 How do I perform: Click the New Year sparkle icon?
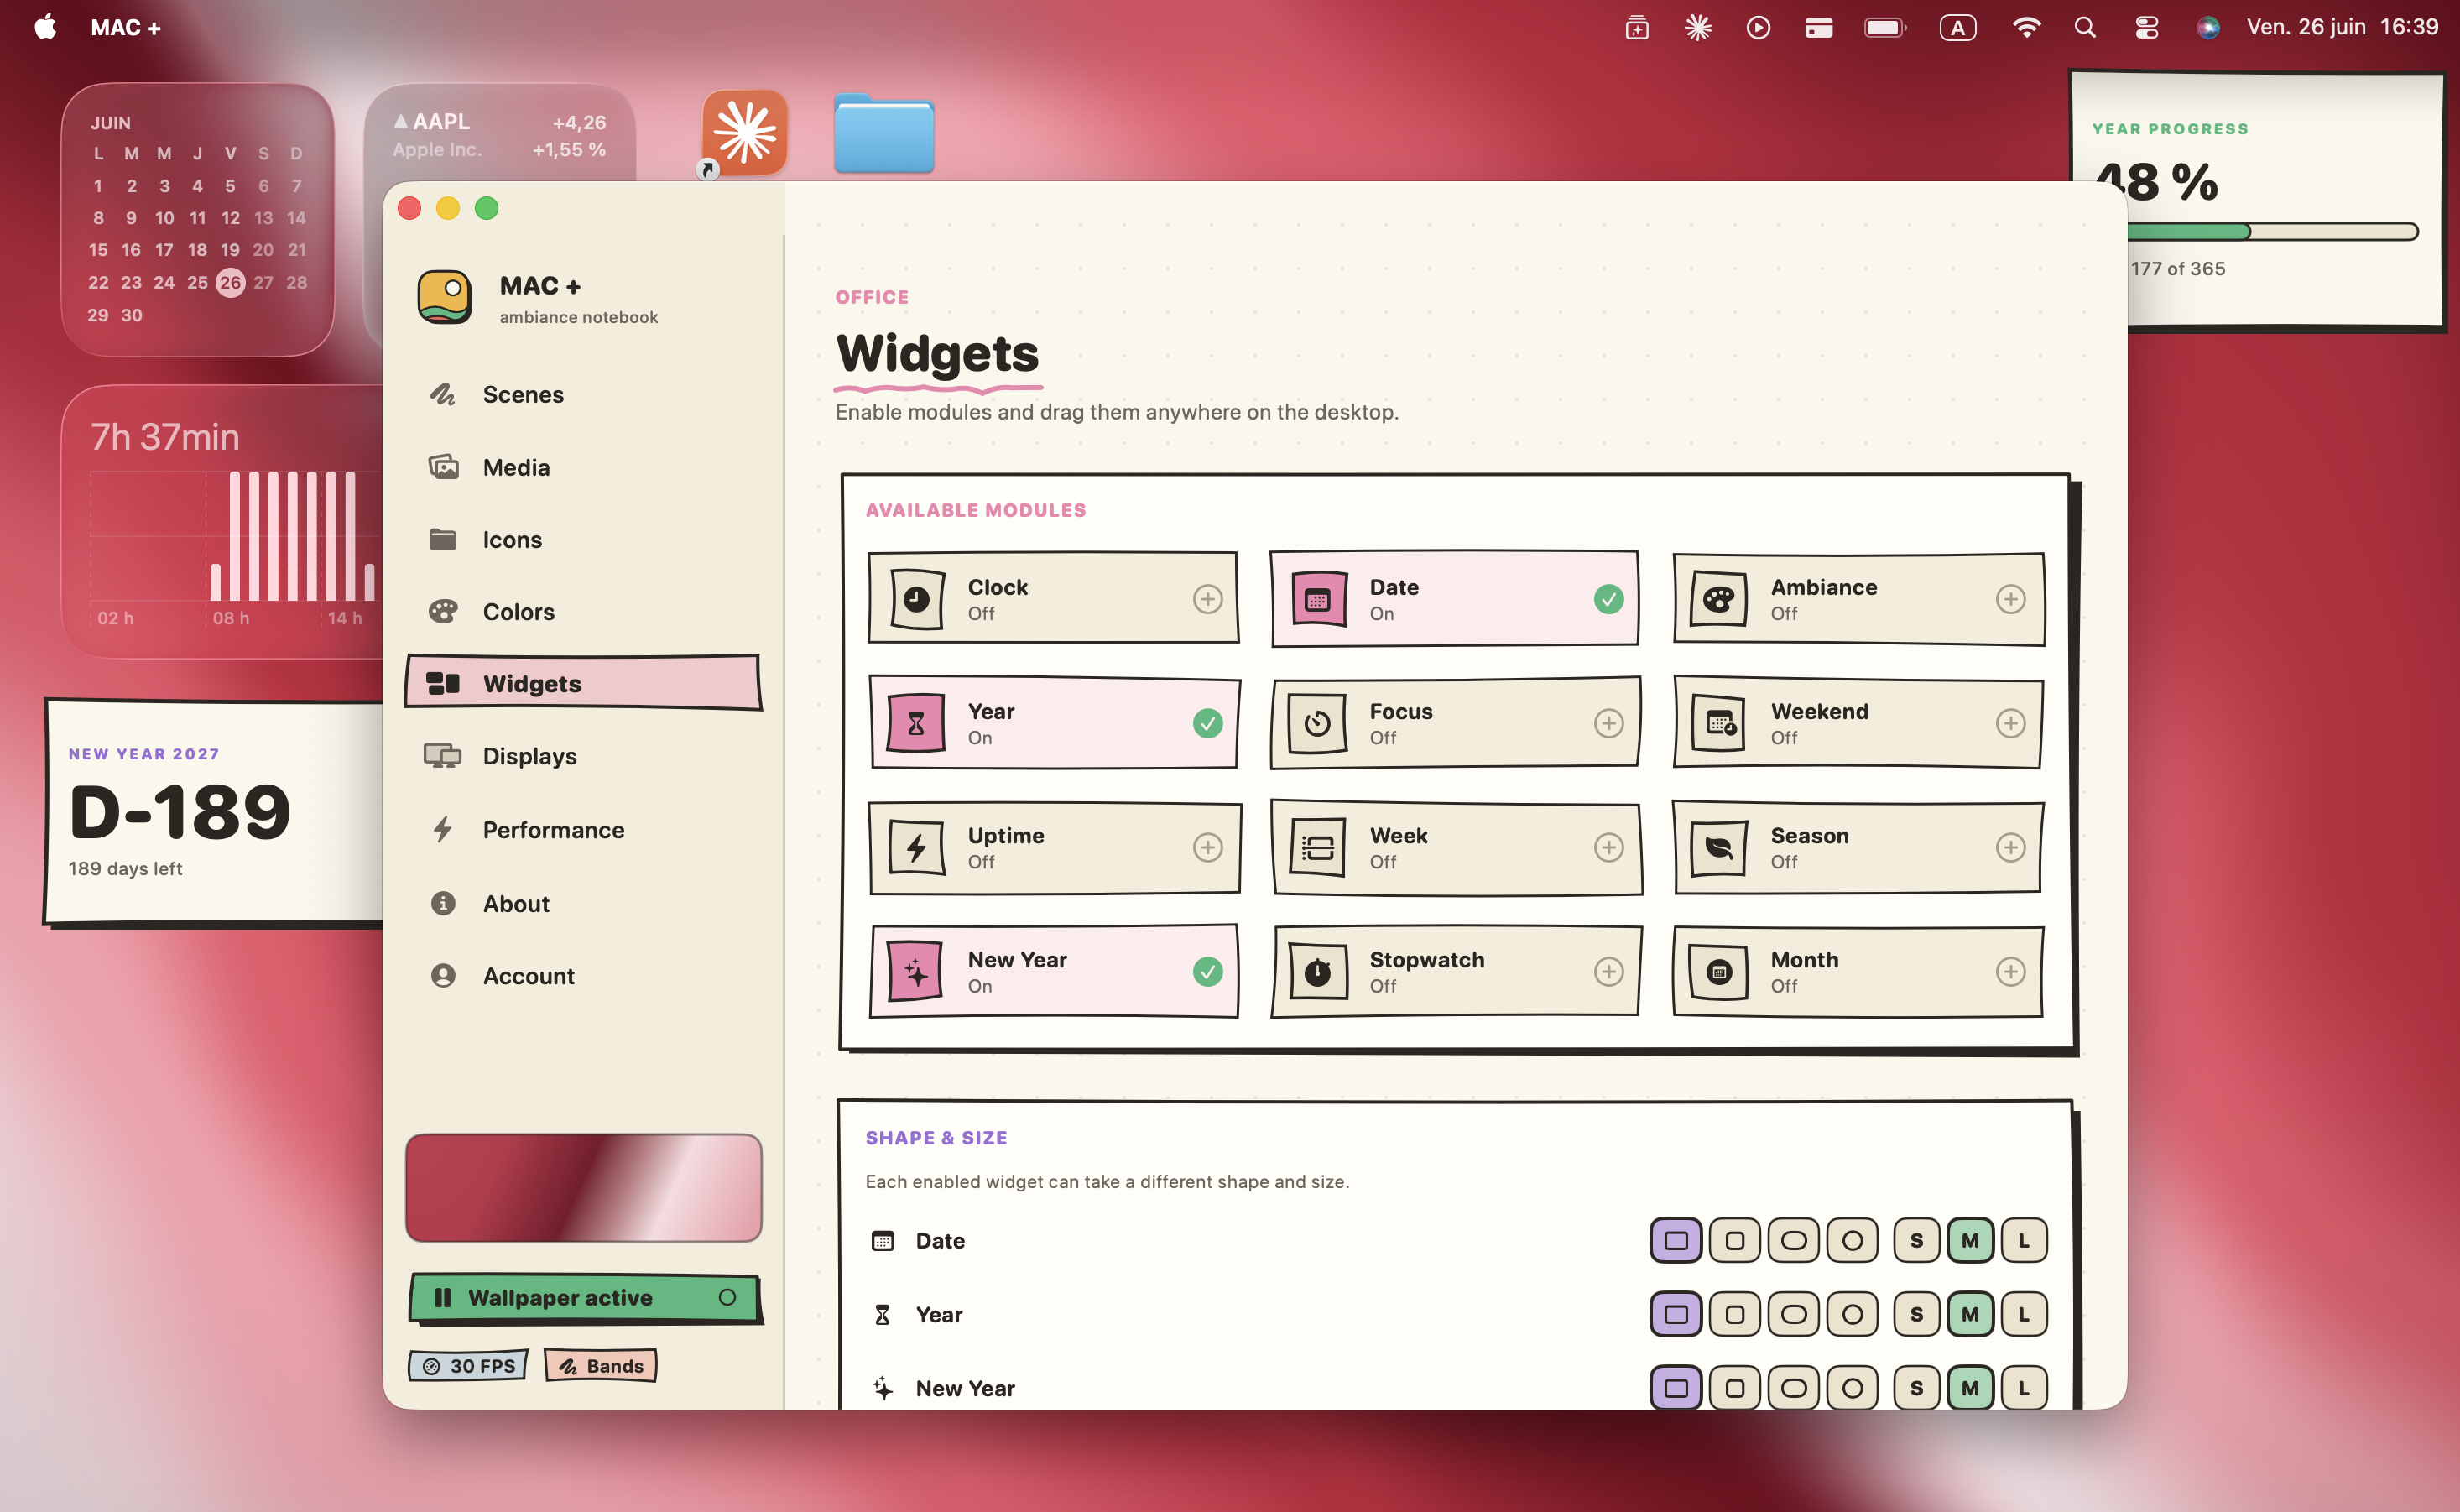pyautogui.click(x=916, y=971)
